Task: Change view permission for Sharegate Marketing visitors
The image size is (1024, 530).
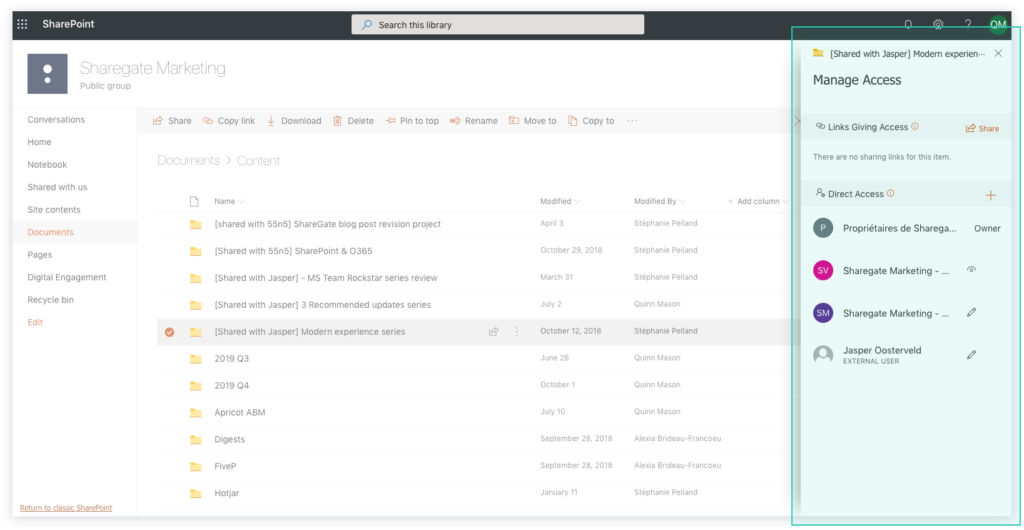Action: click(971, 270)
